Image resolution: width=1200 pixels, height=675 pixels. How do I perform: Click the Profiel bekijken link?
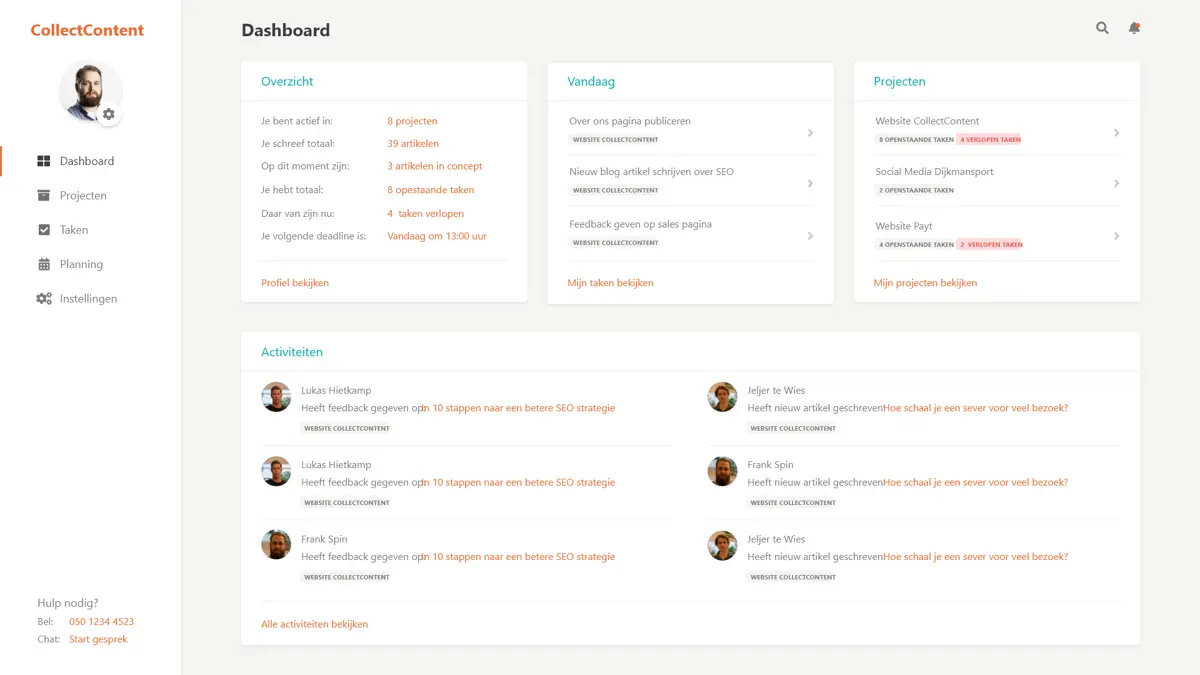pyautogui.click(x=295, y=283)
